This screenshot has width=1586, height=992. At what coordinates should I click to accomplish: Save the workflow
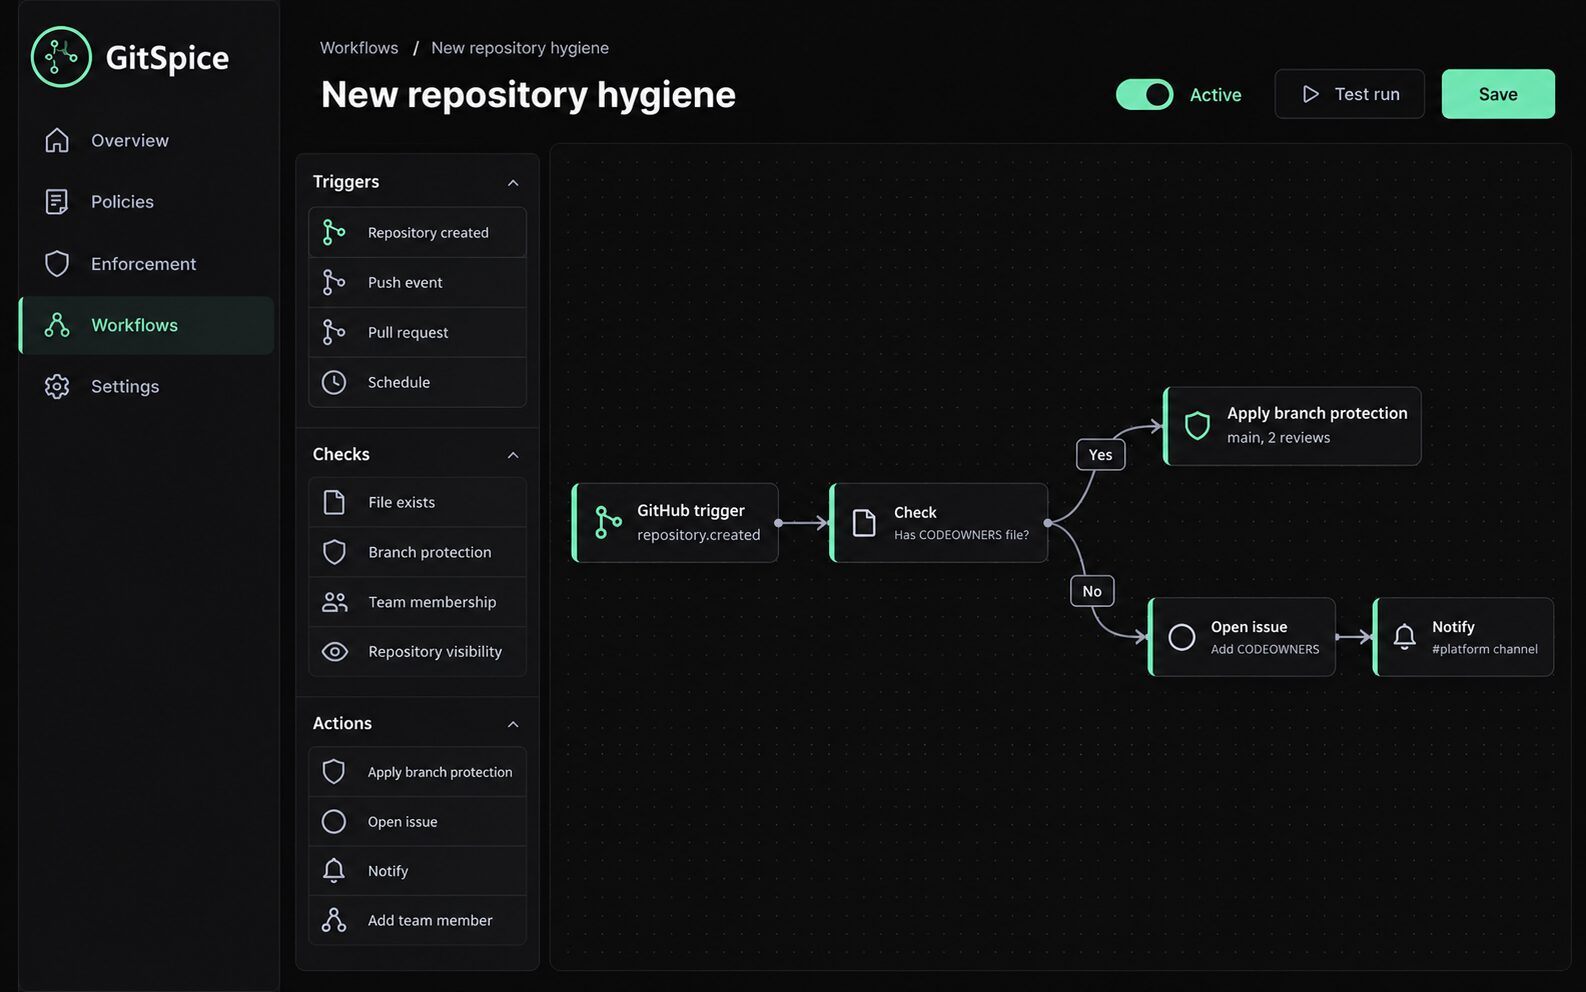[1498, 94]
